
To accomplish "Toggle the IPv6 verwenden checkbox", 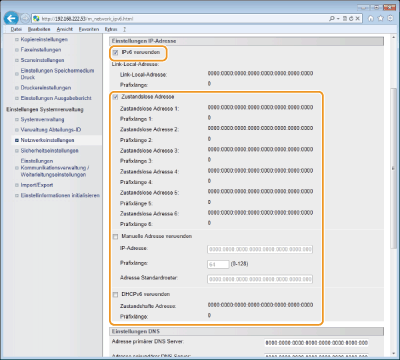I will [115, 52].
